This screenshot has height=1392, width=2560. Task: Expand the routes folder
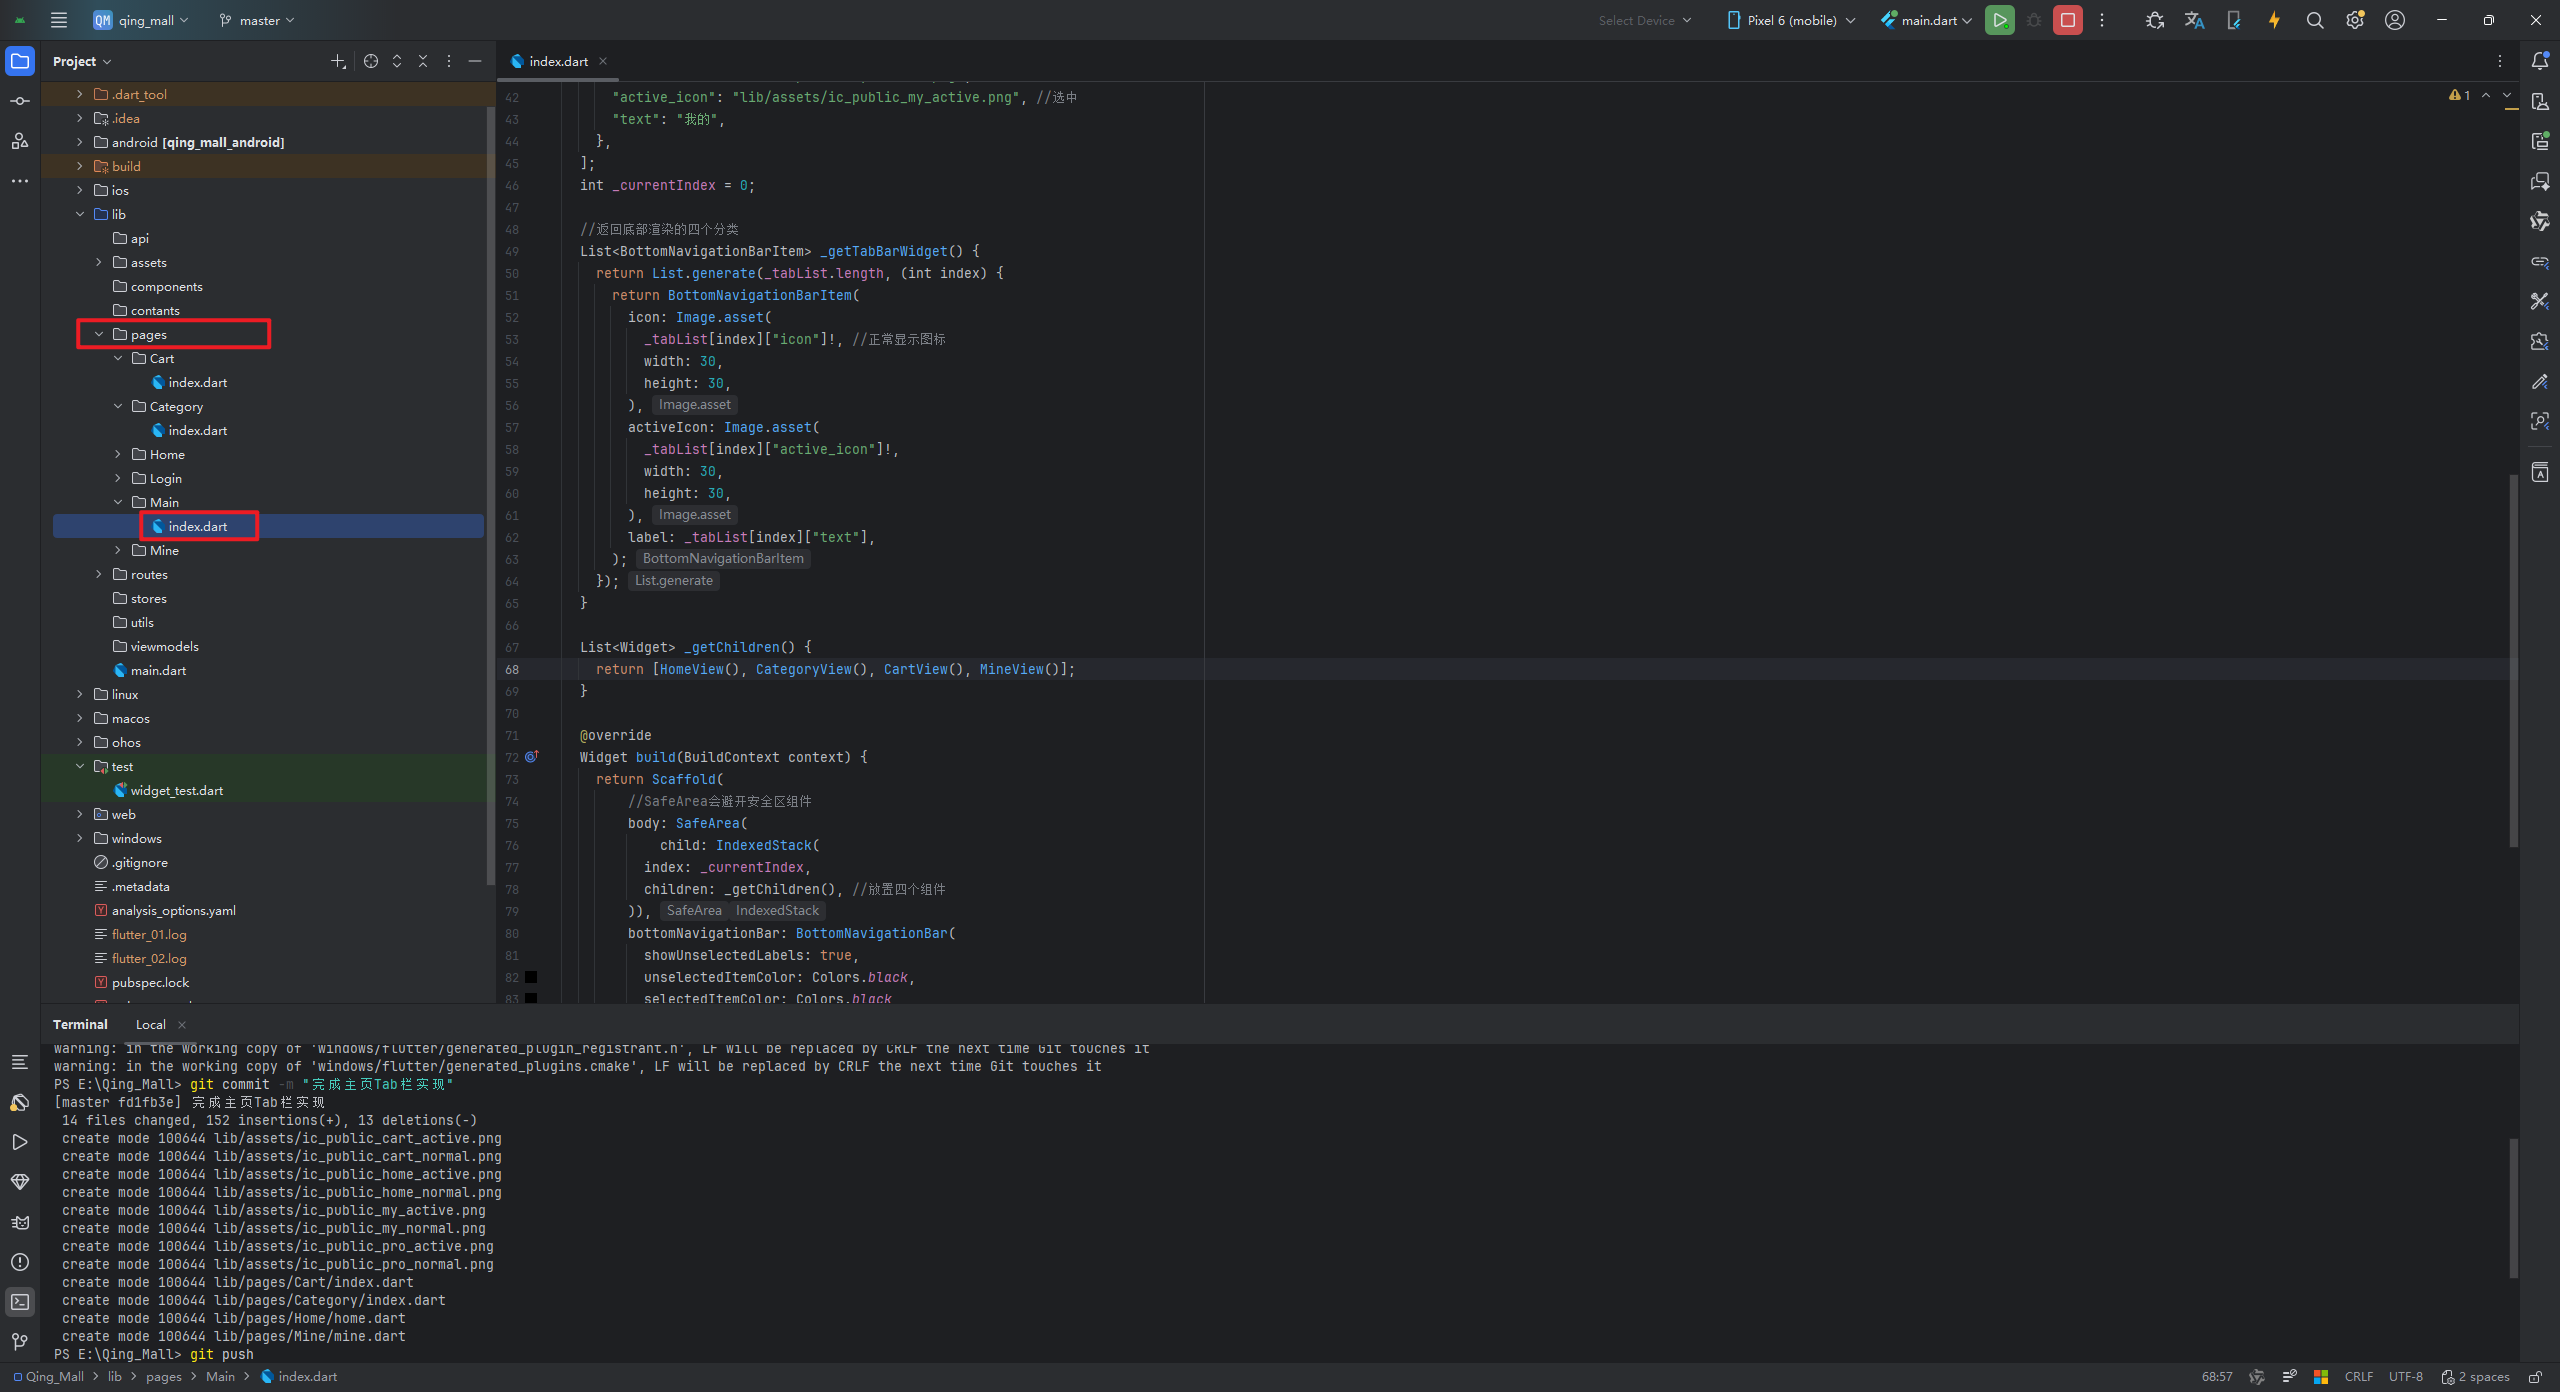99,574
